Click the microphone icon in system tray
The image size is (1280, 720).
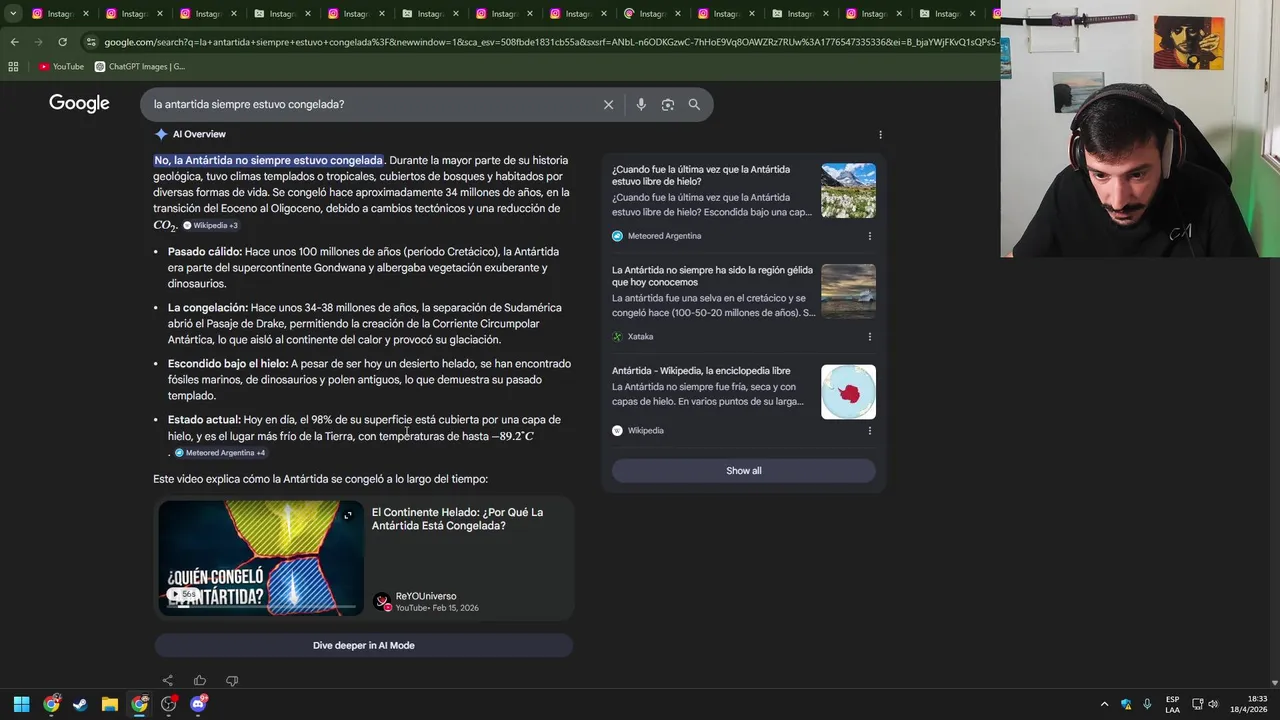coord(1147,704)
